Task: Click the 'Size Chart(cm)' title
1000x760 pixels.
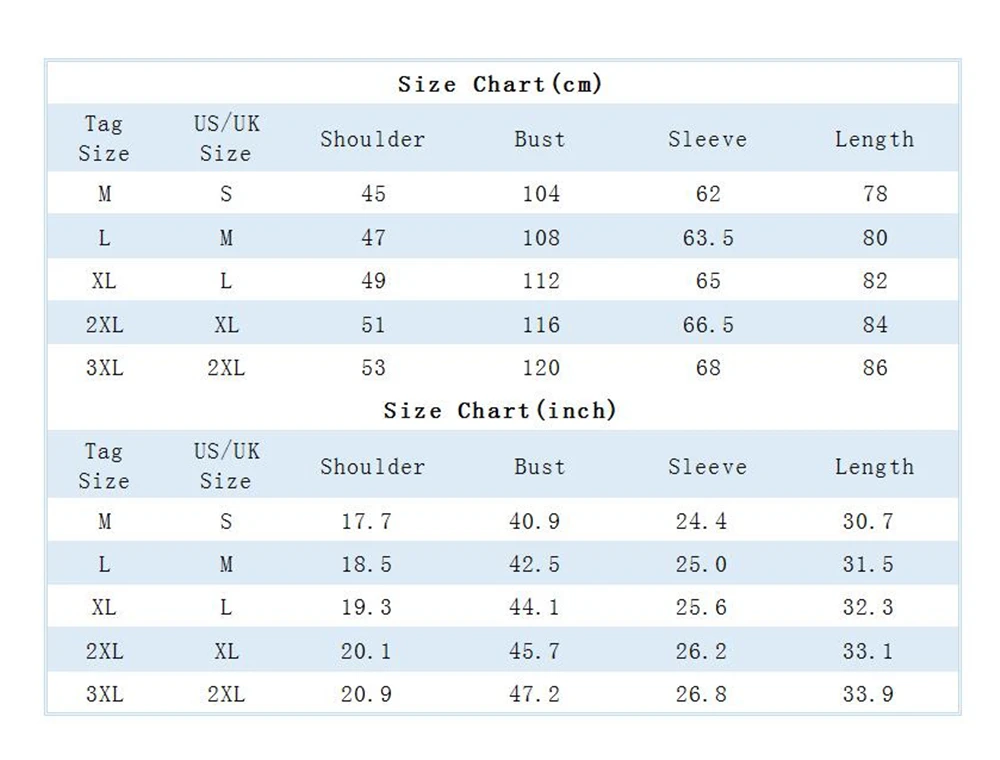Action: pyautogui.click(x=499, y=84)
